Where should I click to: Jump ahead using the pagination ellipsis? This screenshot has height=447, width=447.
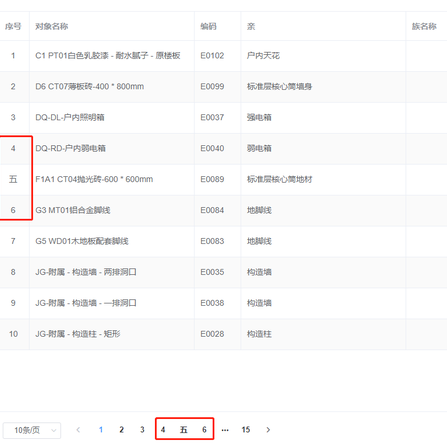point(225,430)
